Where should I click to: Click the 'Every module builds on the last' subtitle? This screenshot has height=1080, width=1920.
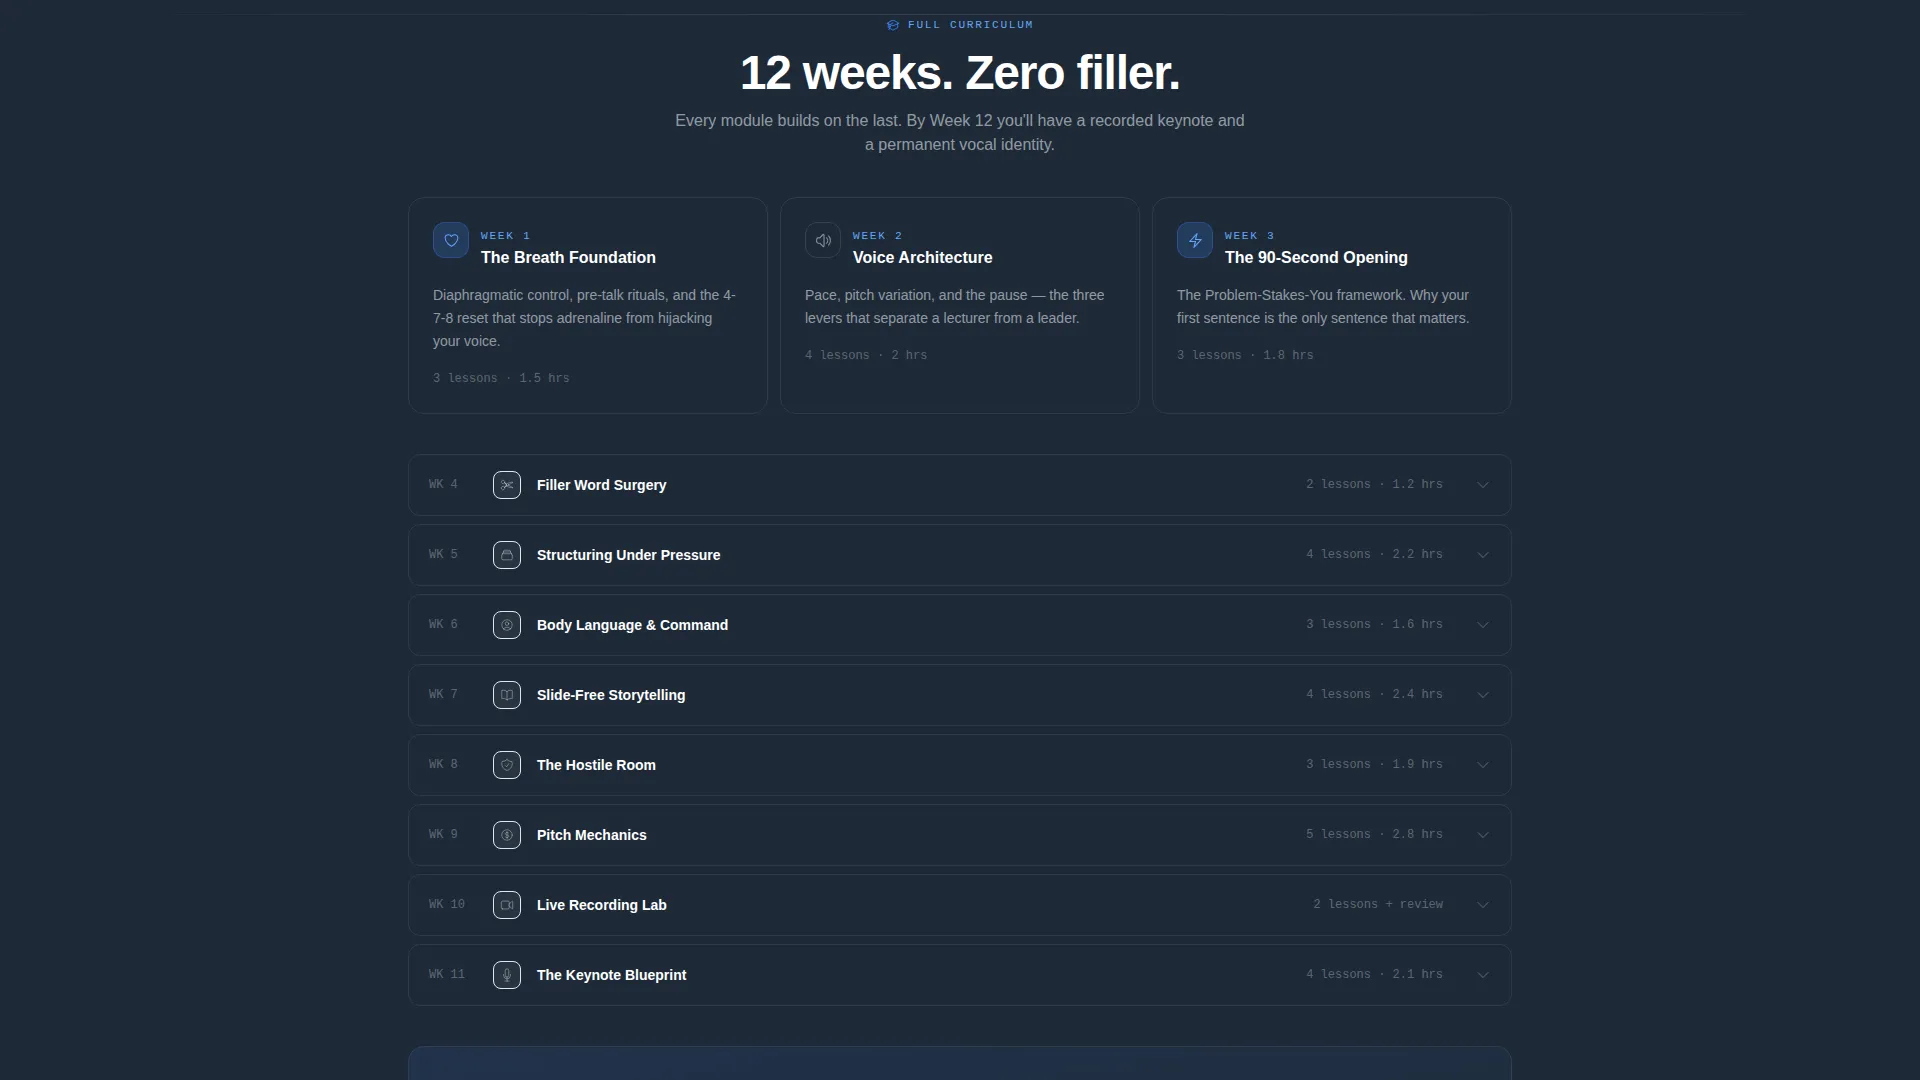(960, 132)
